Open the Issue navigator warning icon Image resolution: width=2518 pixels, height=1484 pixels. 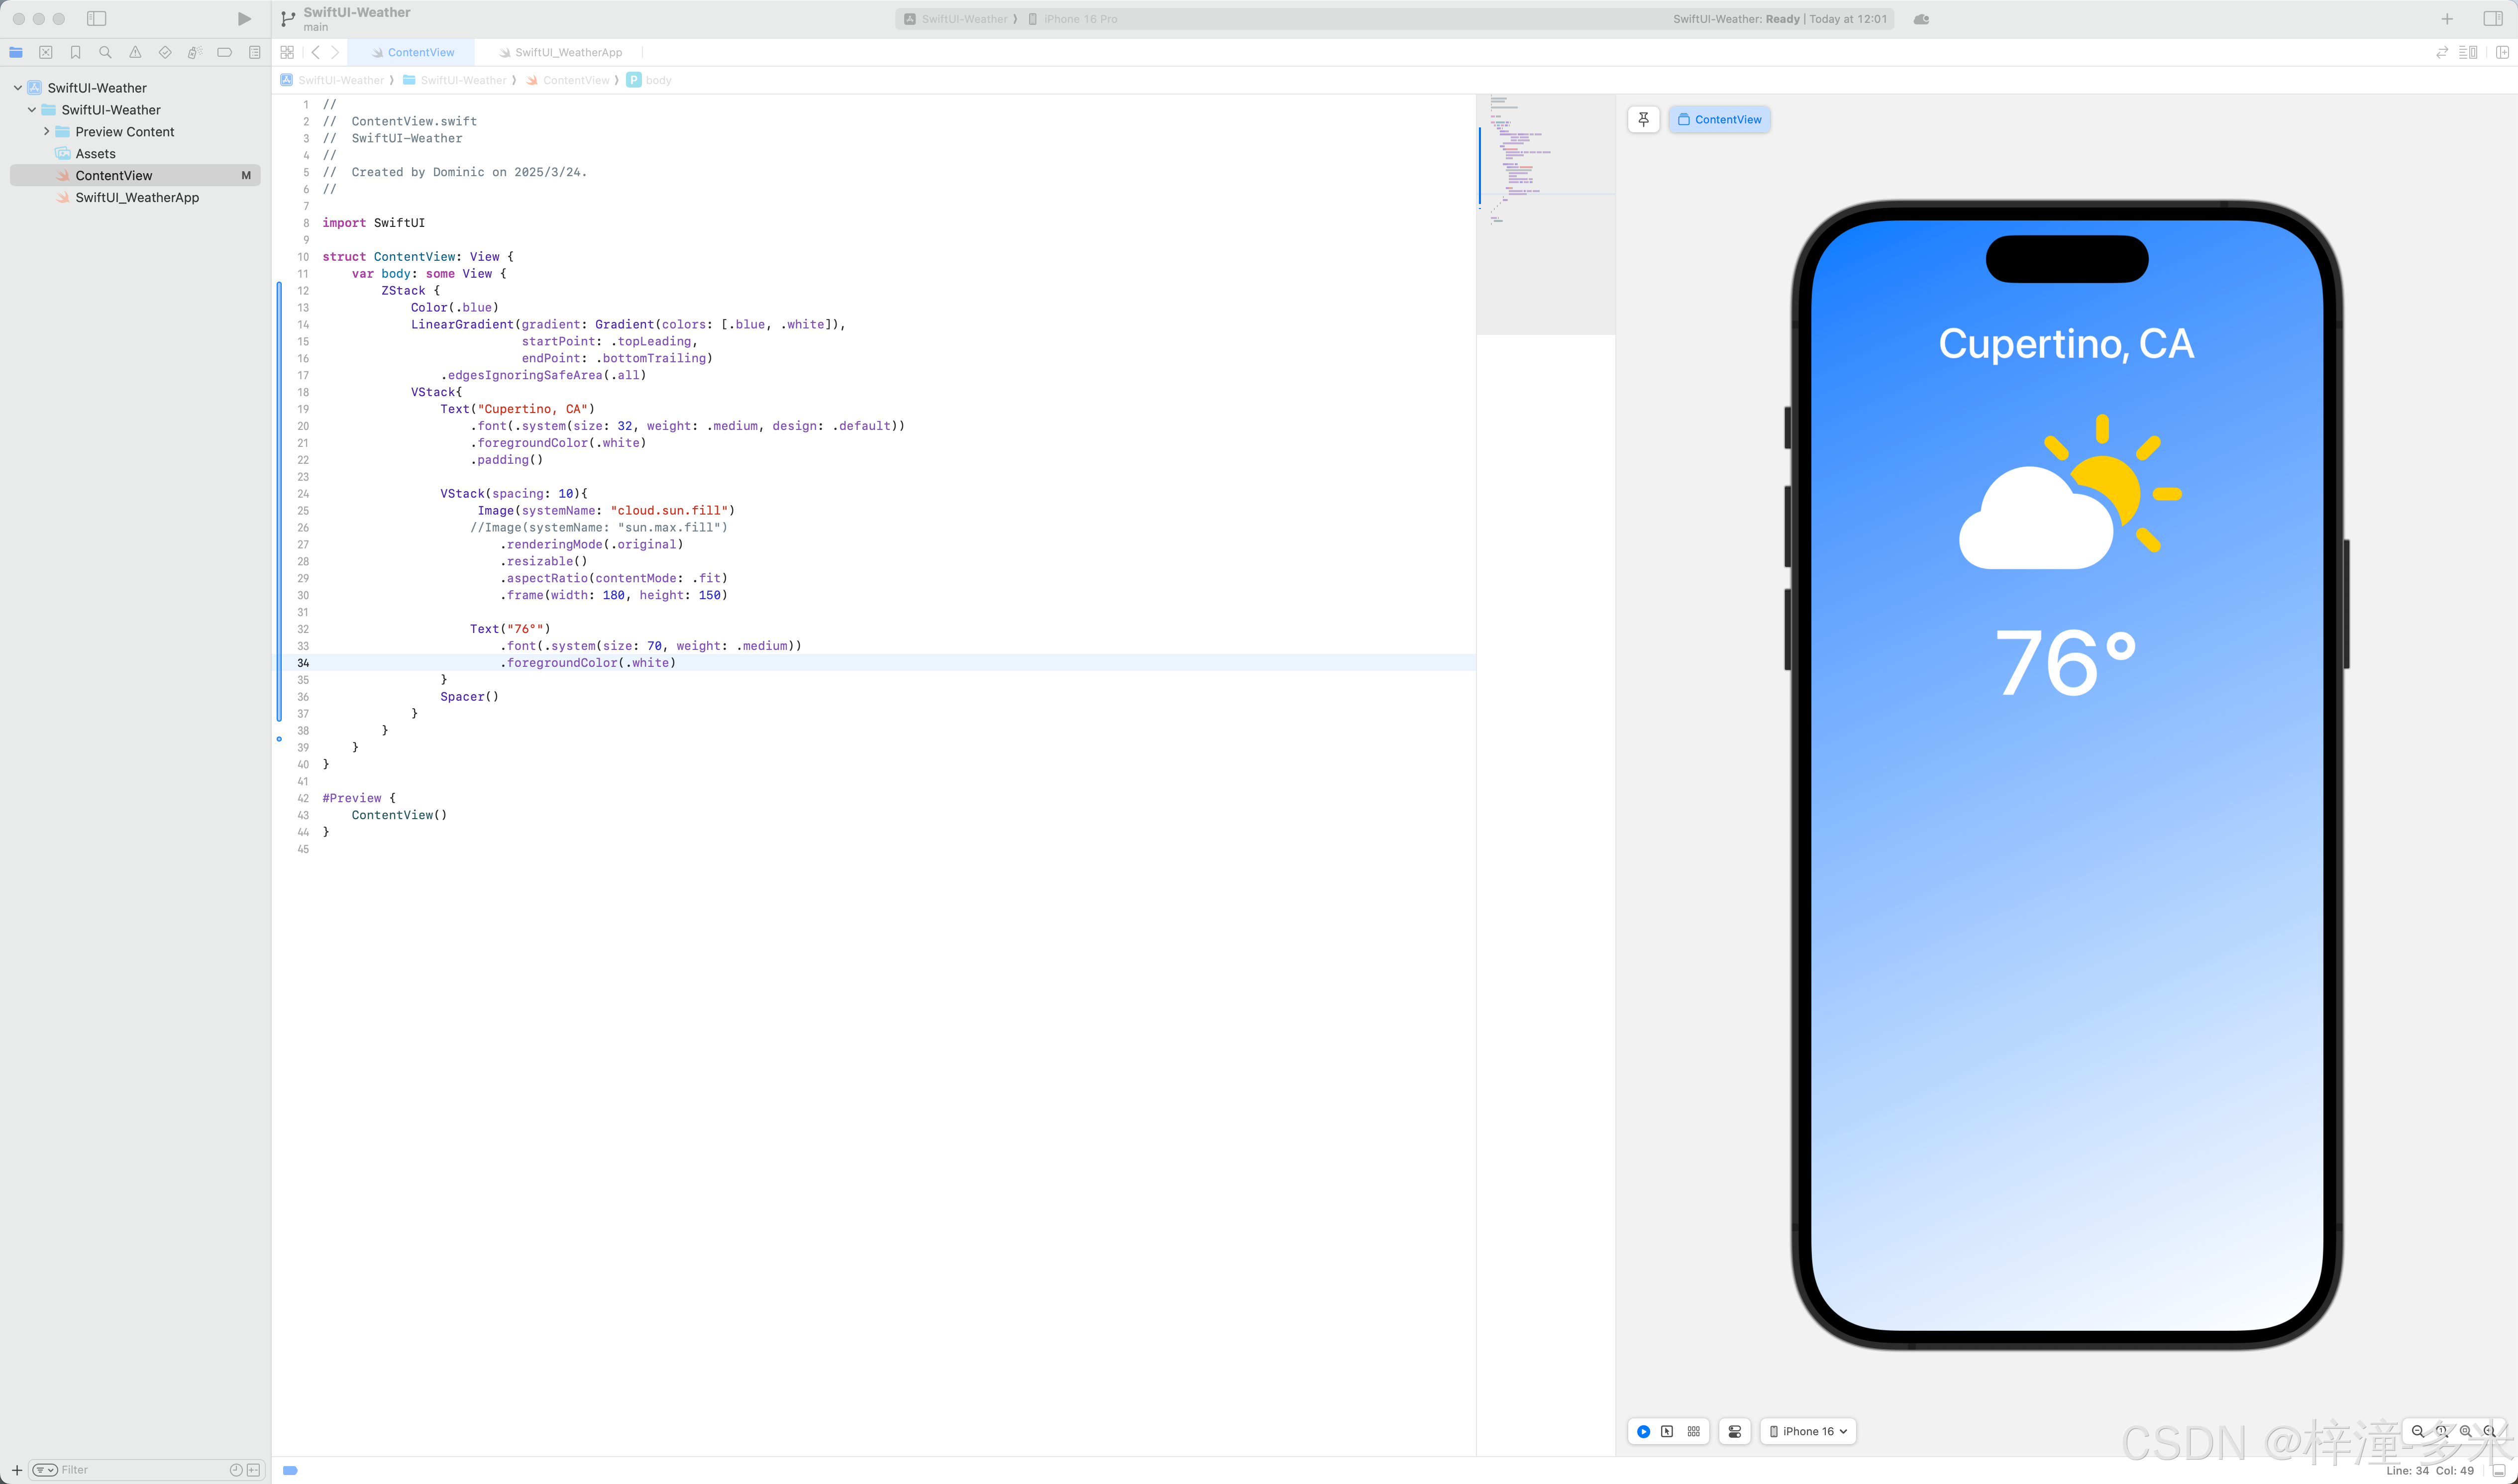click(135, 52)
